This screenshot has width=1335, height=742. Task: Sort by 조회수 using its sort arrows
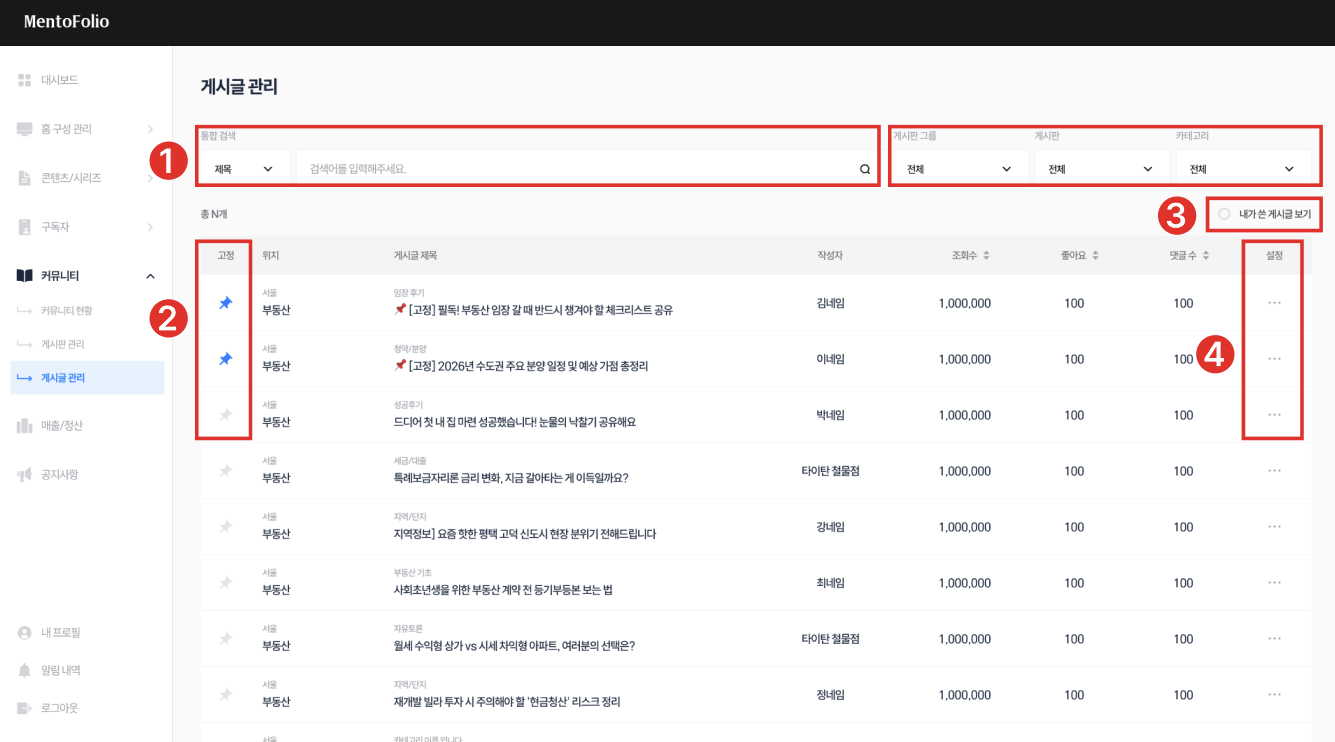(986, 256)
